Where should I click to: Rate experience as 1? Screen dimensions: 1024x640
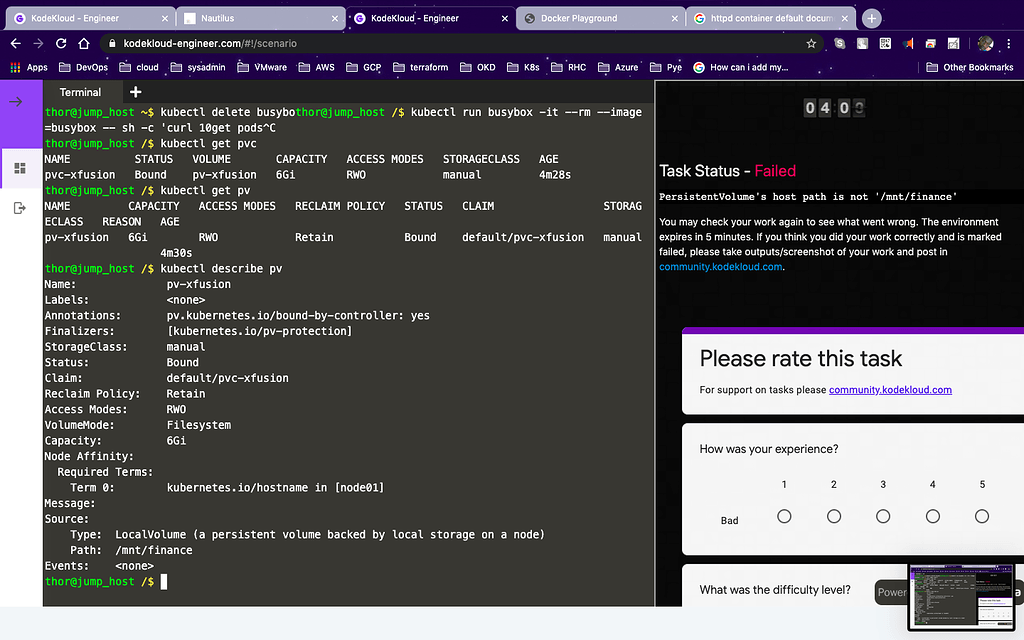point(784,516)
